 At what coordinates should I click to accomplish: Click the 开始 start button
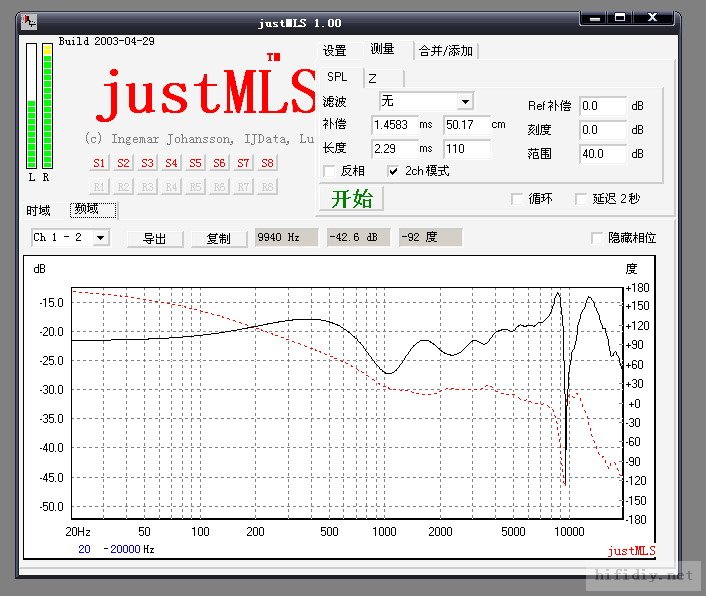(351, 198)
